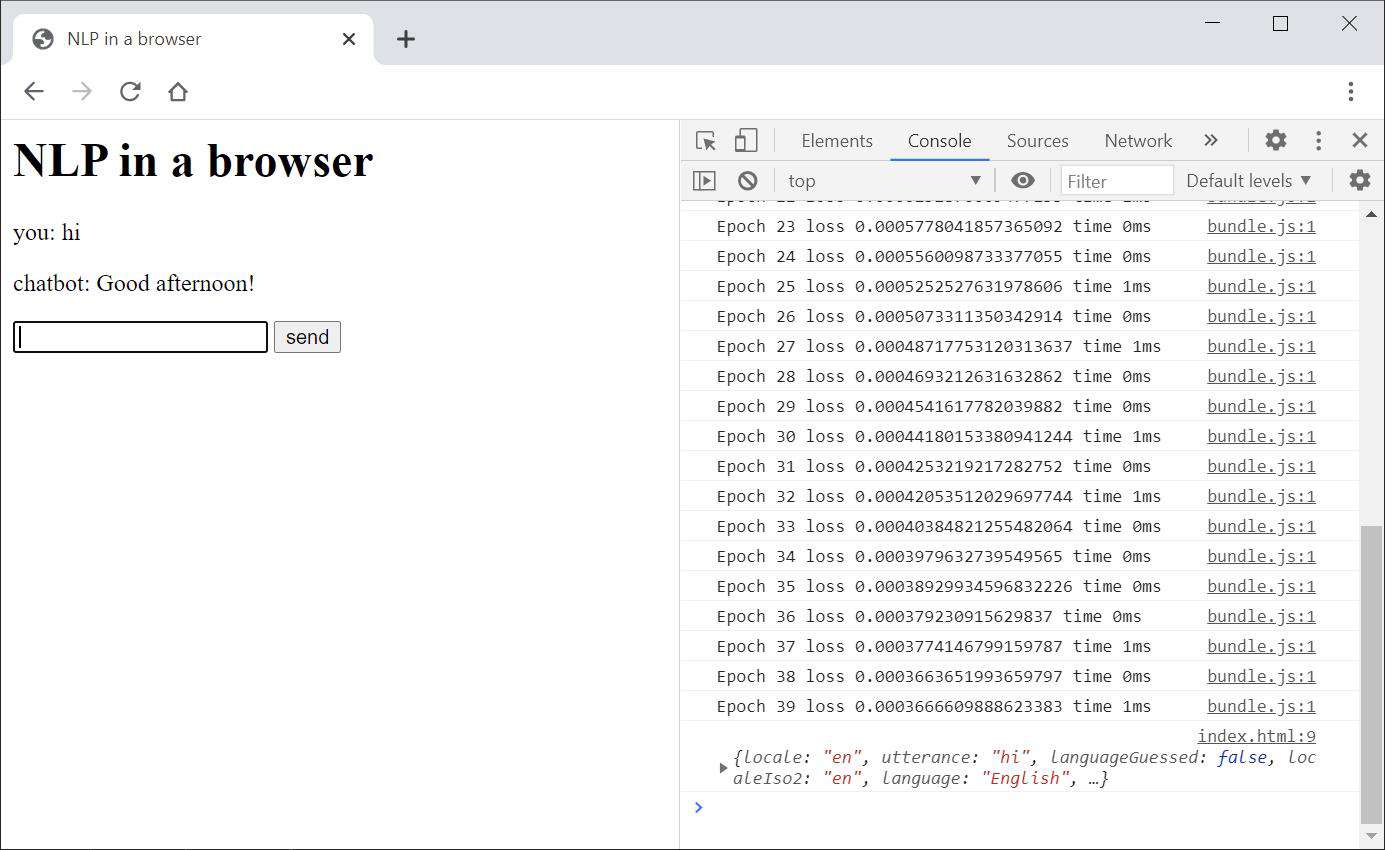Viewport: 1385px width, 850px height.
Task: Maximize the browser window
Action: (x=1280, y=24)
